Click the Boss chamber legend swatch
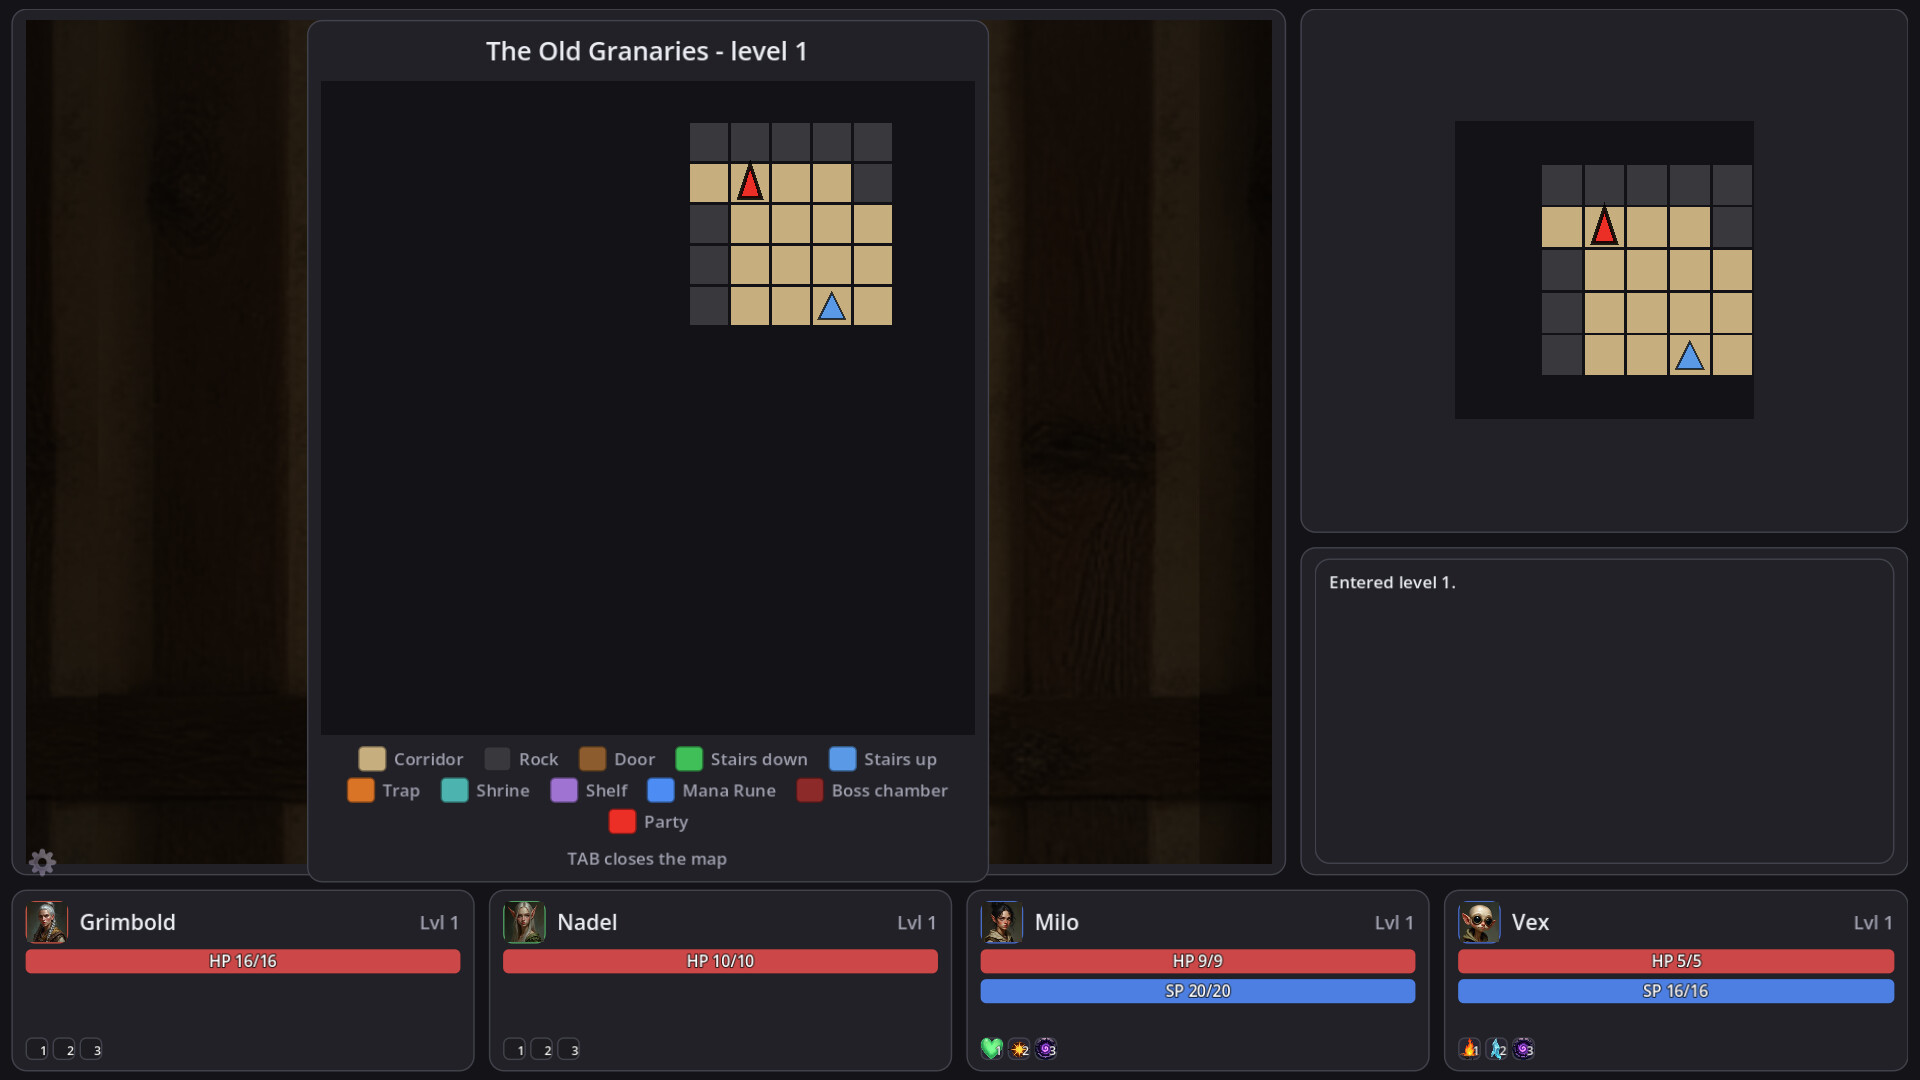 point(810,790)
